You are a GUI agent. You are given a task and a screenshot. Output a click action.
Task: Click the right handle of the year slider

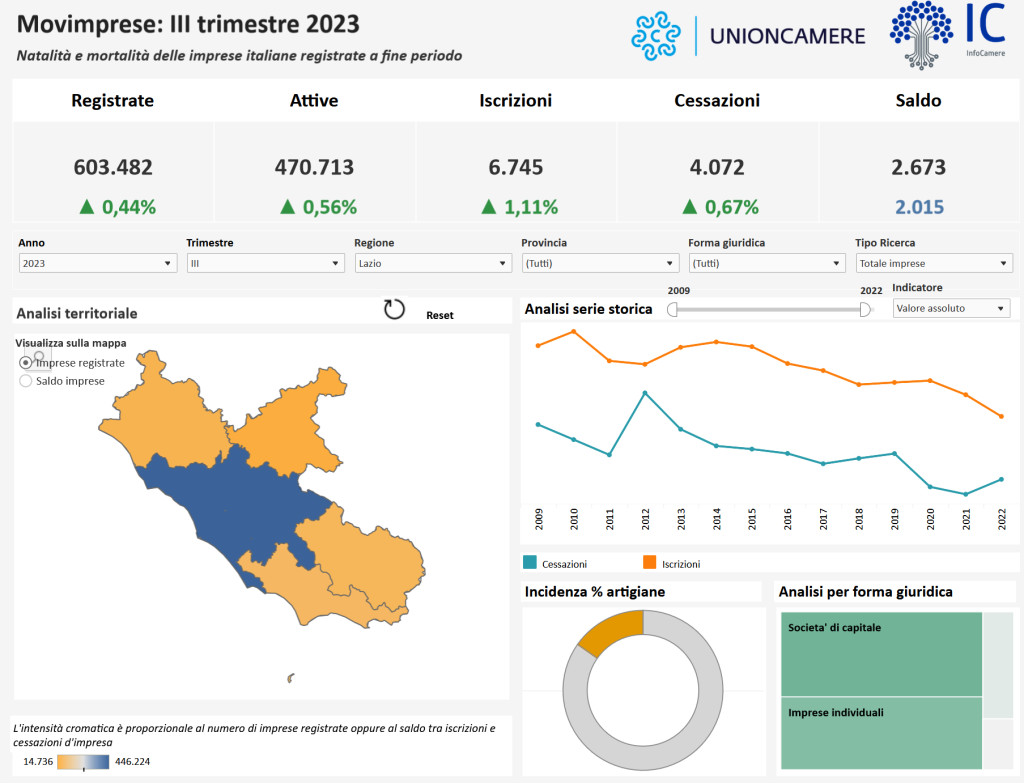tap(865, 310)
